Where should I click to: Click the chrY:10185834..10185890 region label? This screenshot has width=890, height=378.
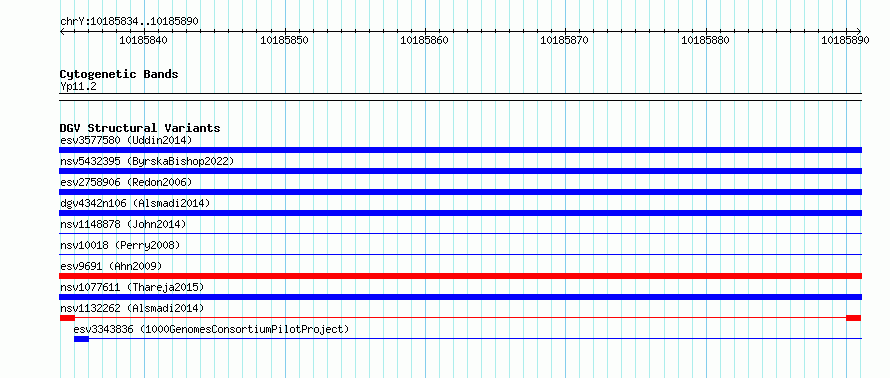pyautogui.click(x=129, y=21)
